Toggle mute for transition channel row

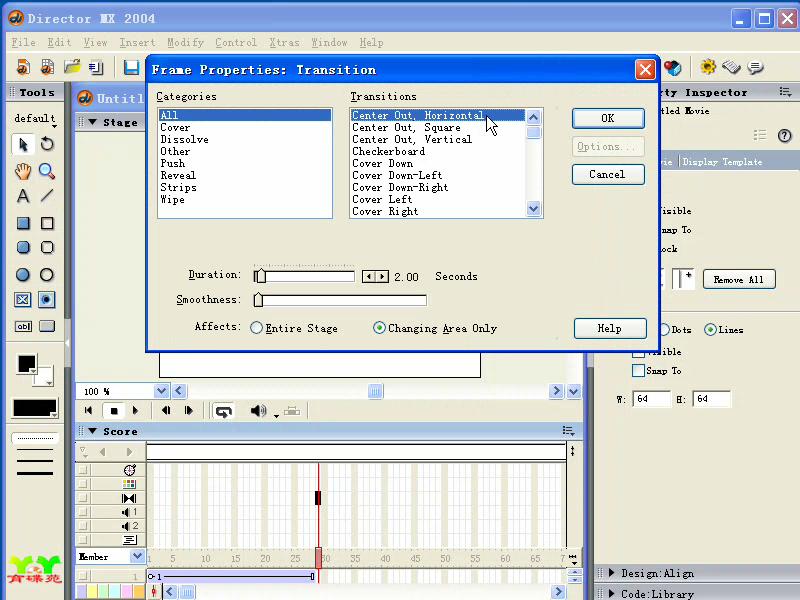(83, 498)
